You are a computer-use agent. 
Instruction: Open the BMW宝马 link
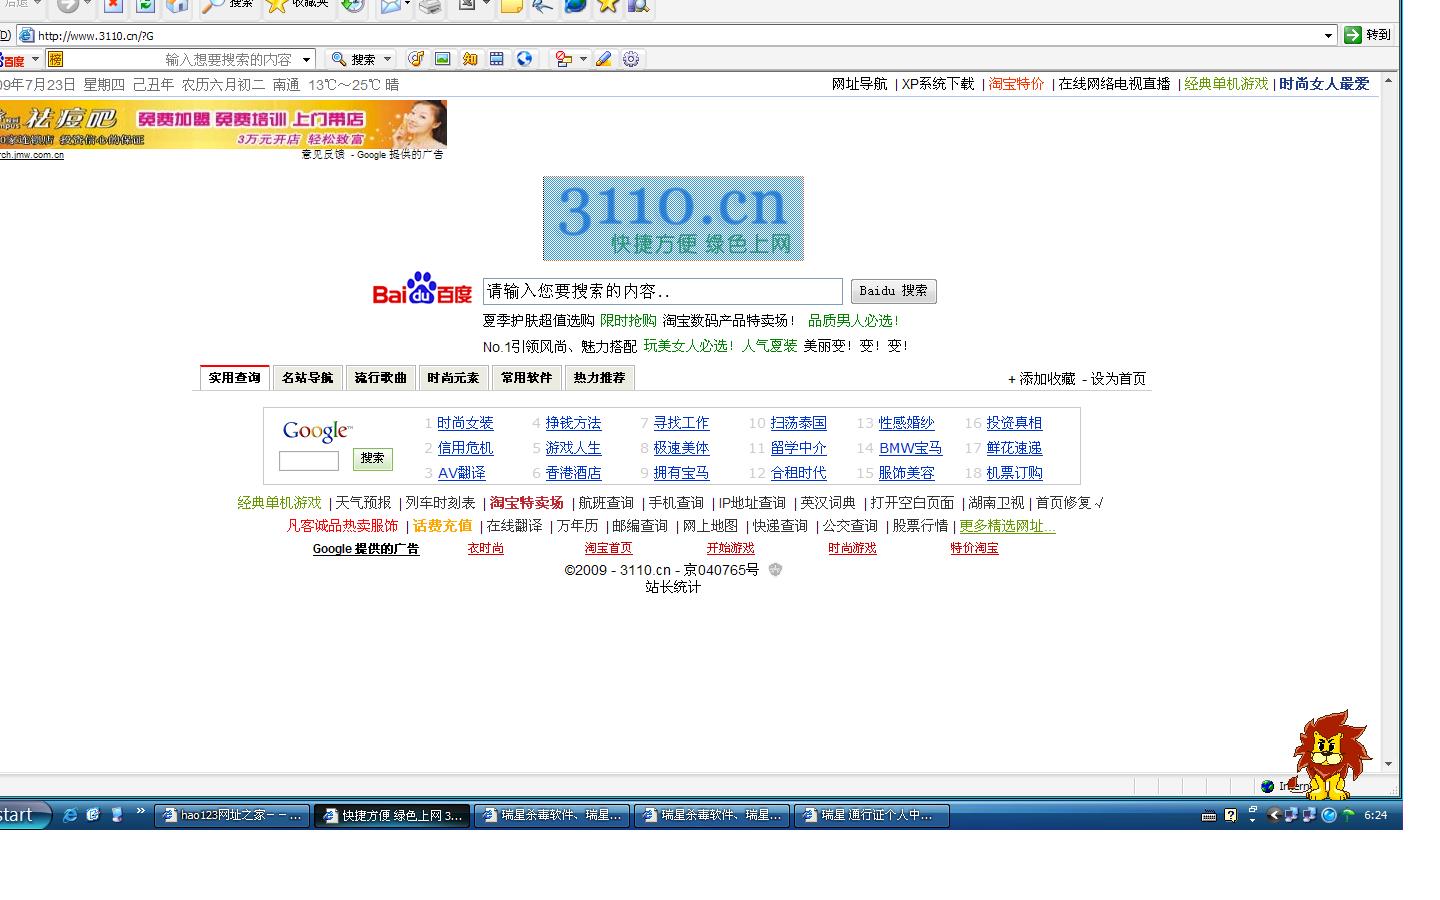point(911,448)
